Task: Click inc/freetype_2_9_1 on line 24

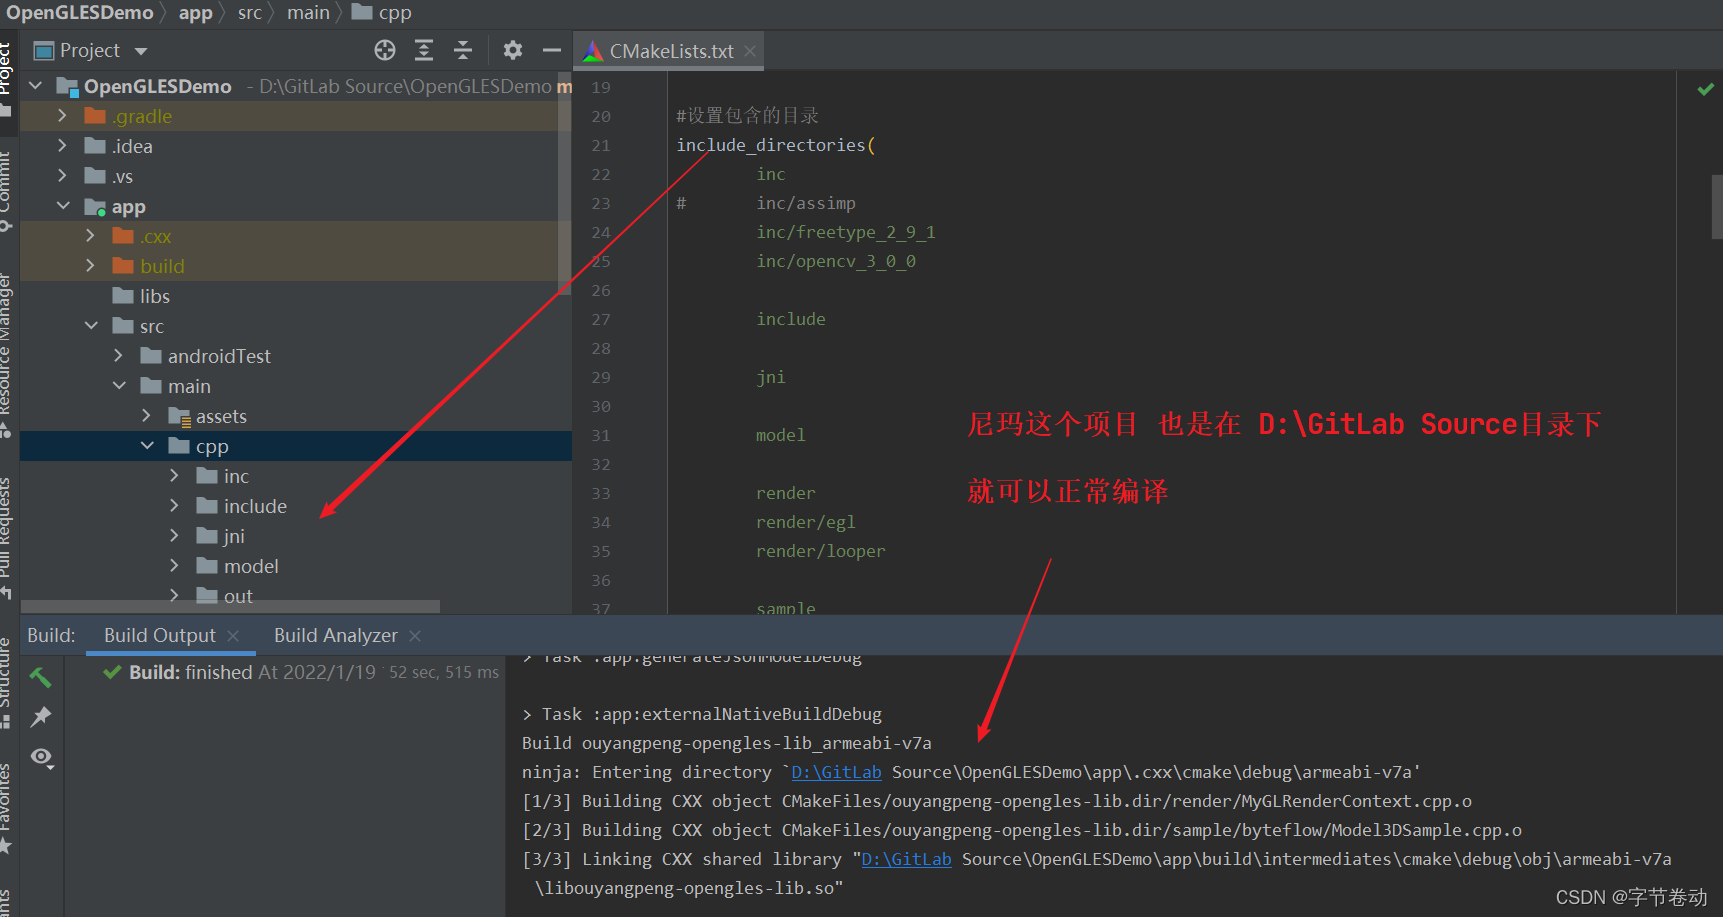Action: [846, 232]
